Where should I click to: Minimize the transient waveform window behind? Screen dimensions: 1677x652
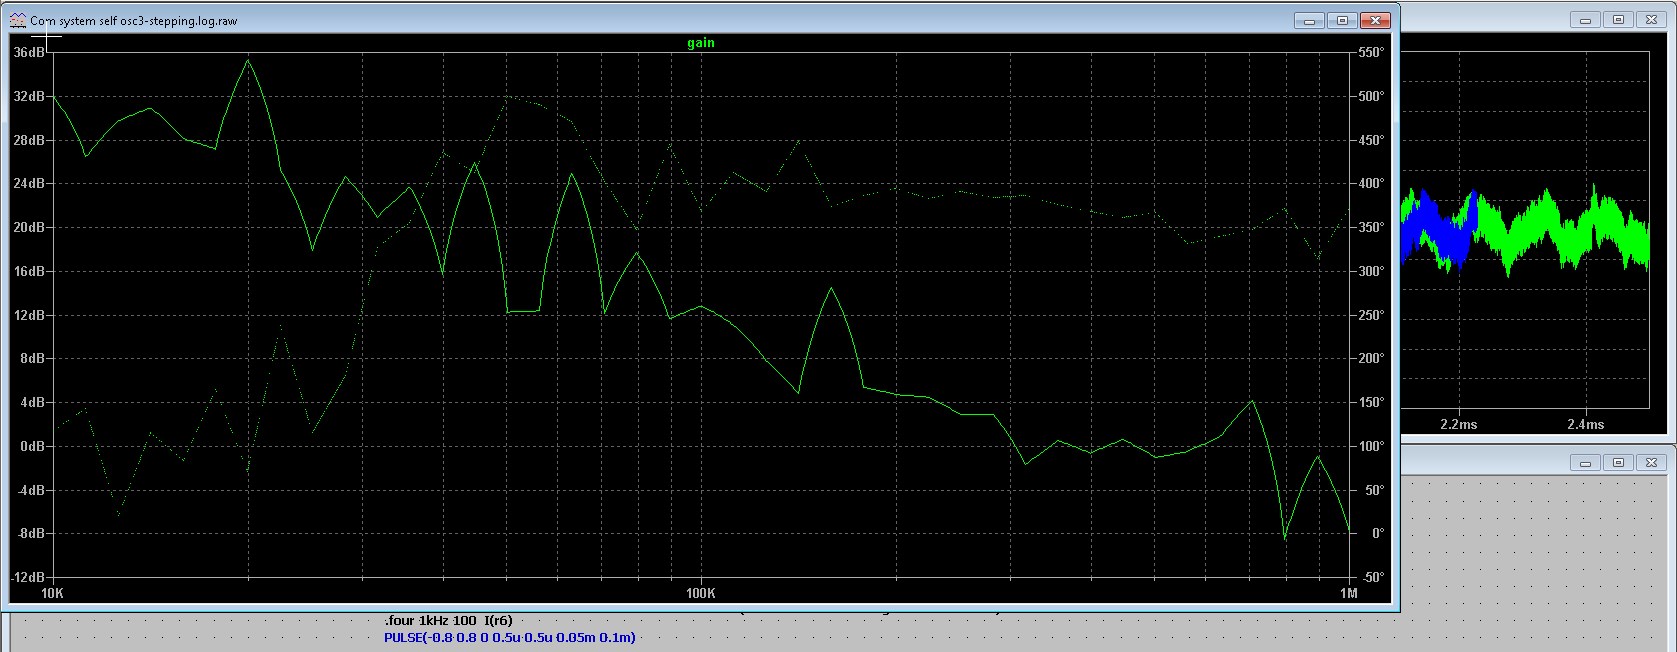1585,19
